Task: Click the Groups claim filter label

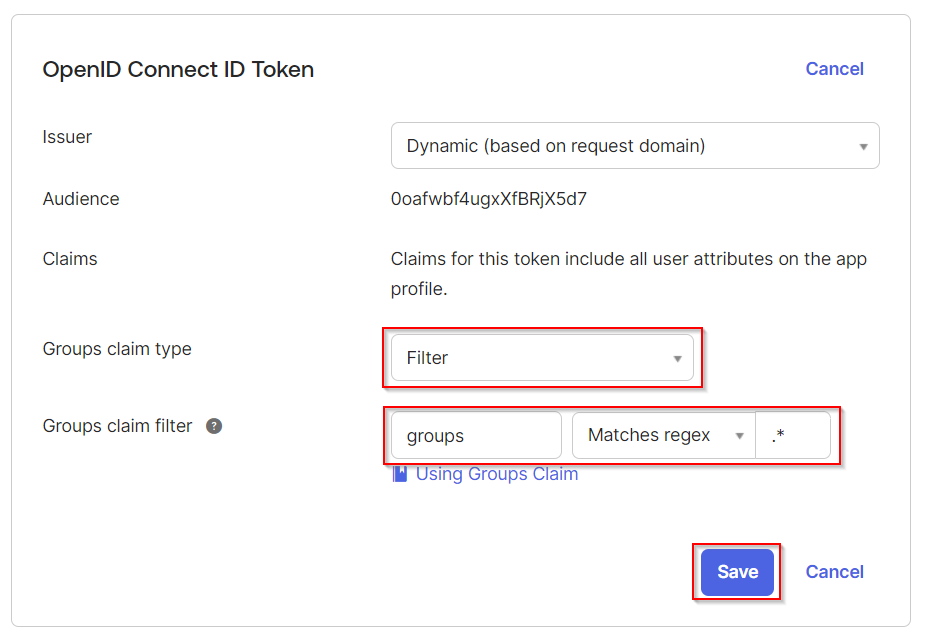Action: tap(117, 426)
